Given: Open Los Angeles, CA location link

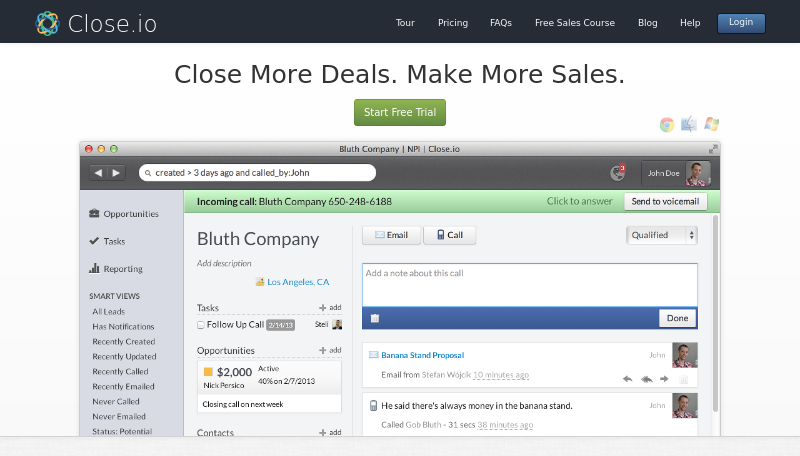Looking at the screenshot, I should point(298,282).
